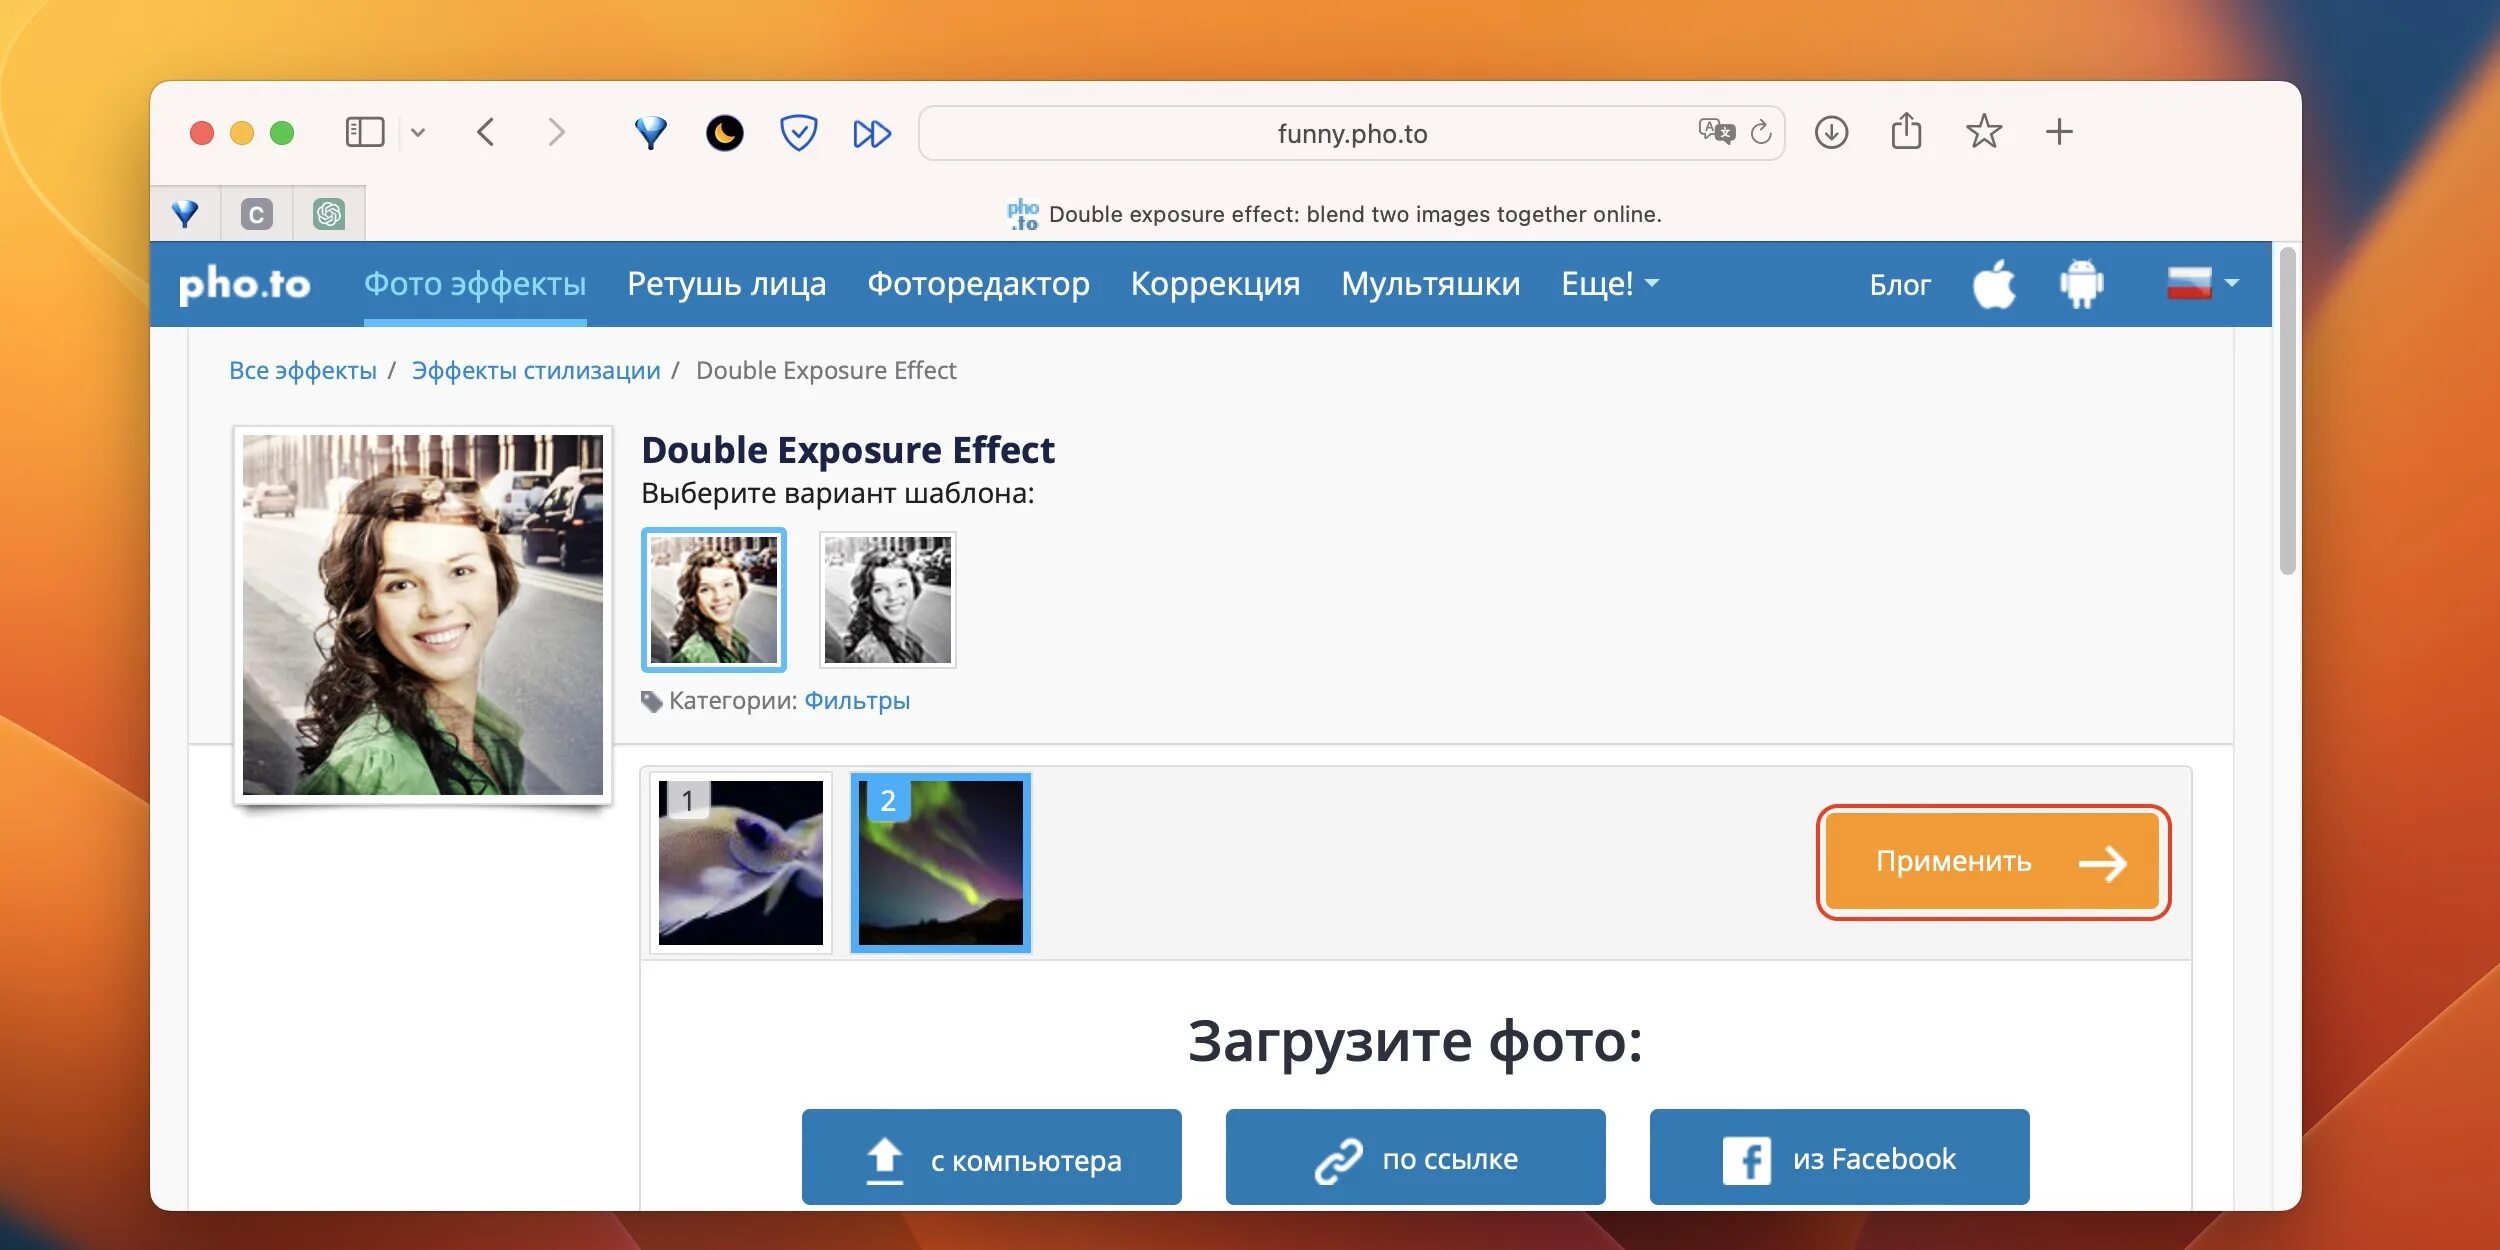
Task: Click the funny.pho.to address bar
Action: coord(1351,133)
